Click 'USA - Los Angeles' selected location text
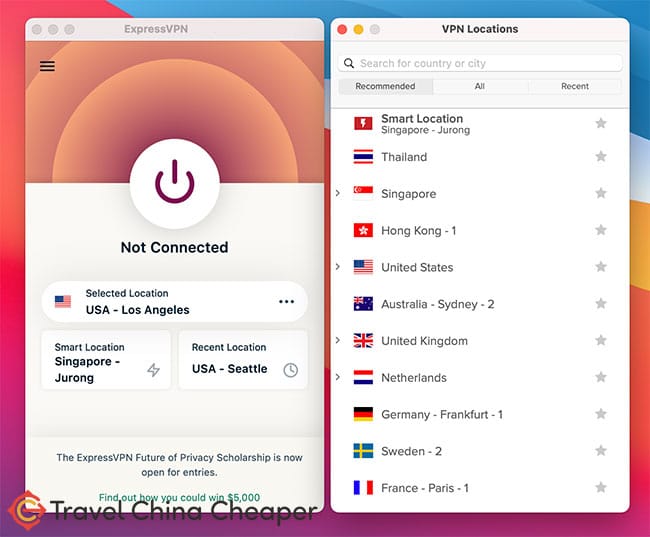The height and width of the screenshot is (537, 650). 138,310
